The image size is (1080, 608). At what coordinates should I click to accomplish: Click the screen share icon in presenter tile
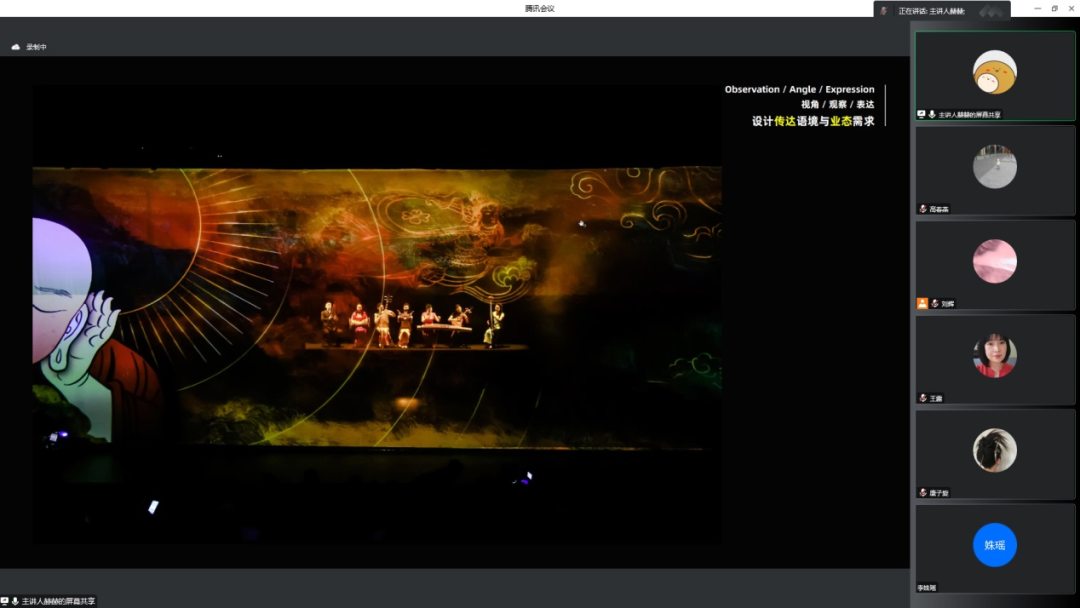[921, 114]
